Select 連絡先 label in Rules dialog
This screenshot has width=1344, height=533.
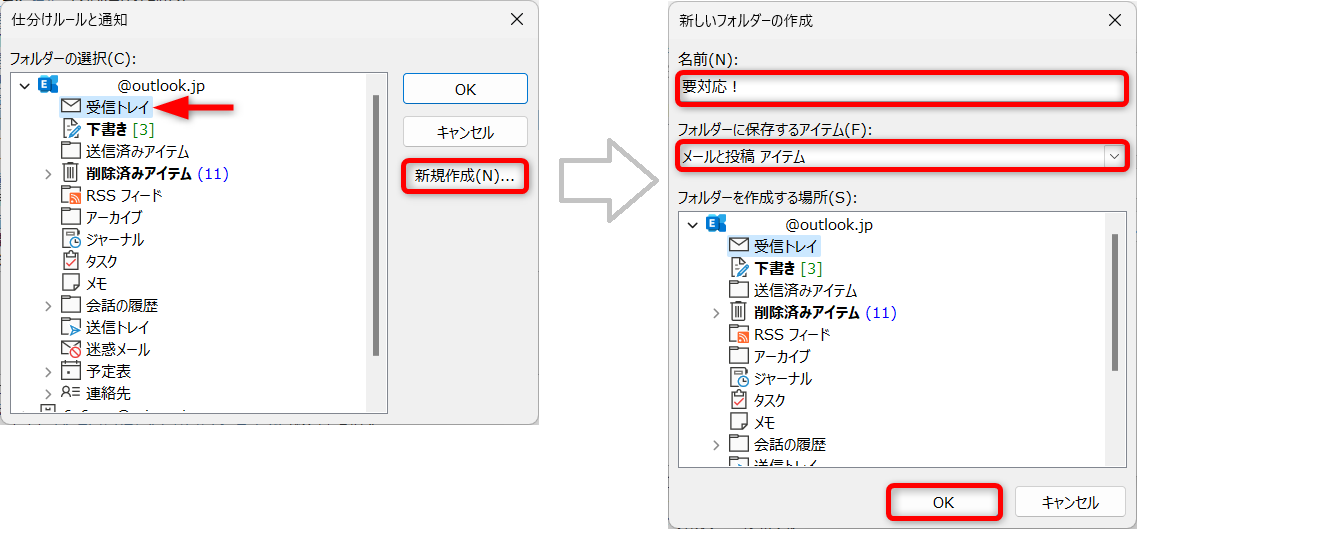click(108, 393)
